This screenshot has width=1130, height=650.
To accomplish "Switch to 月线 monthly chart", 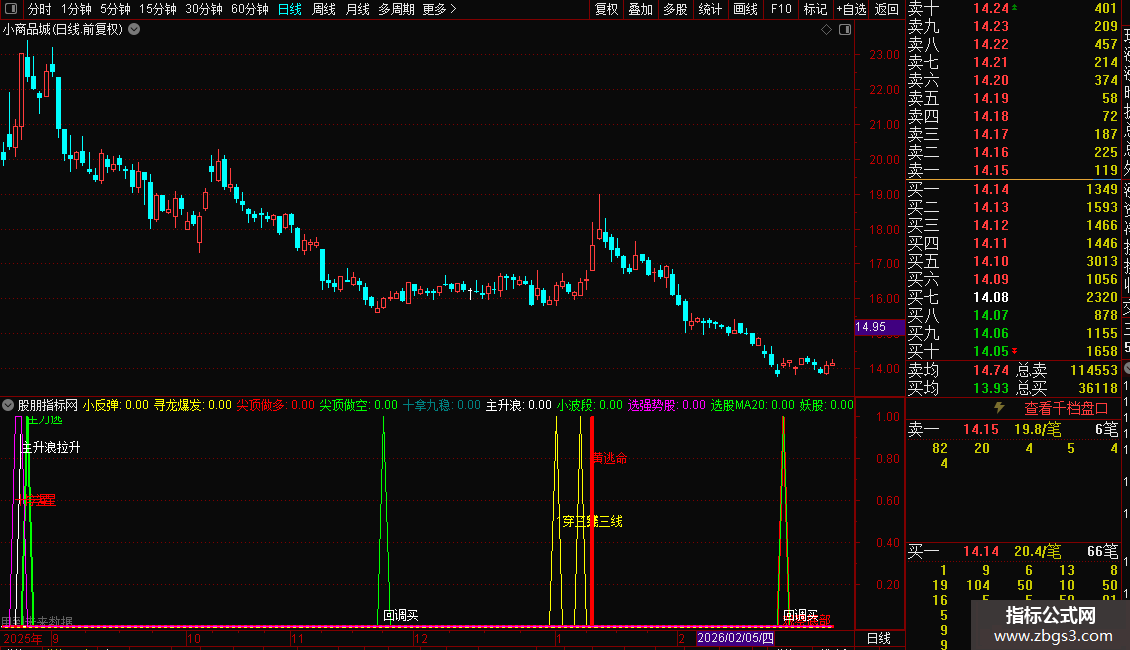I will [x=357, y=9].
